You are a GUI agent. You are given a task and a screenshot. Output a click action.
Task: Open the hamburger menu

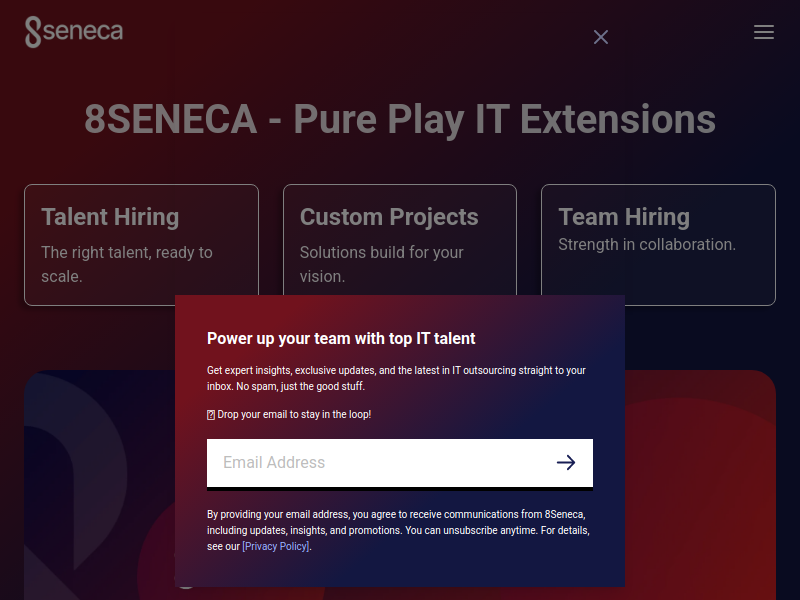point(764,32)
